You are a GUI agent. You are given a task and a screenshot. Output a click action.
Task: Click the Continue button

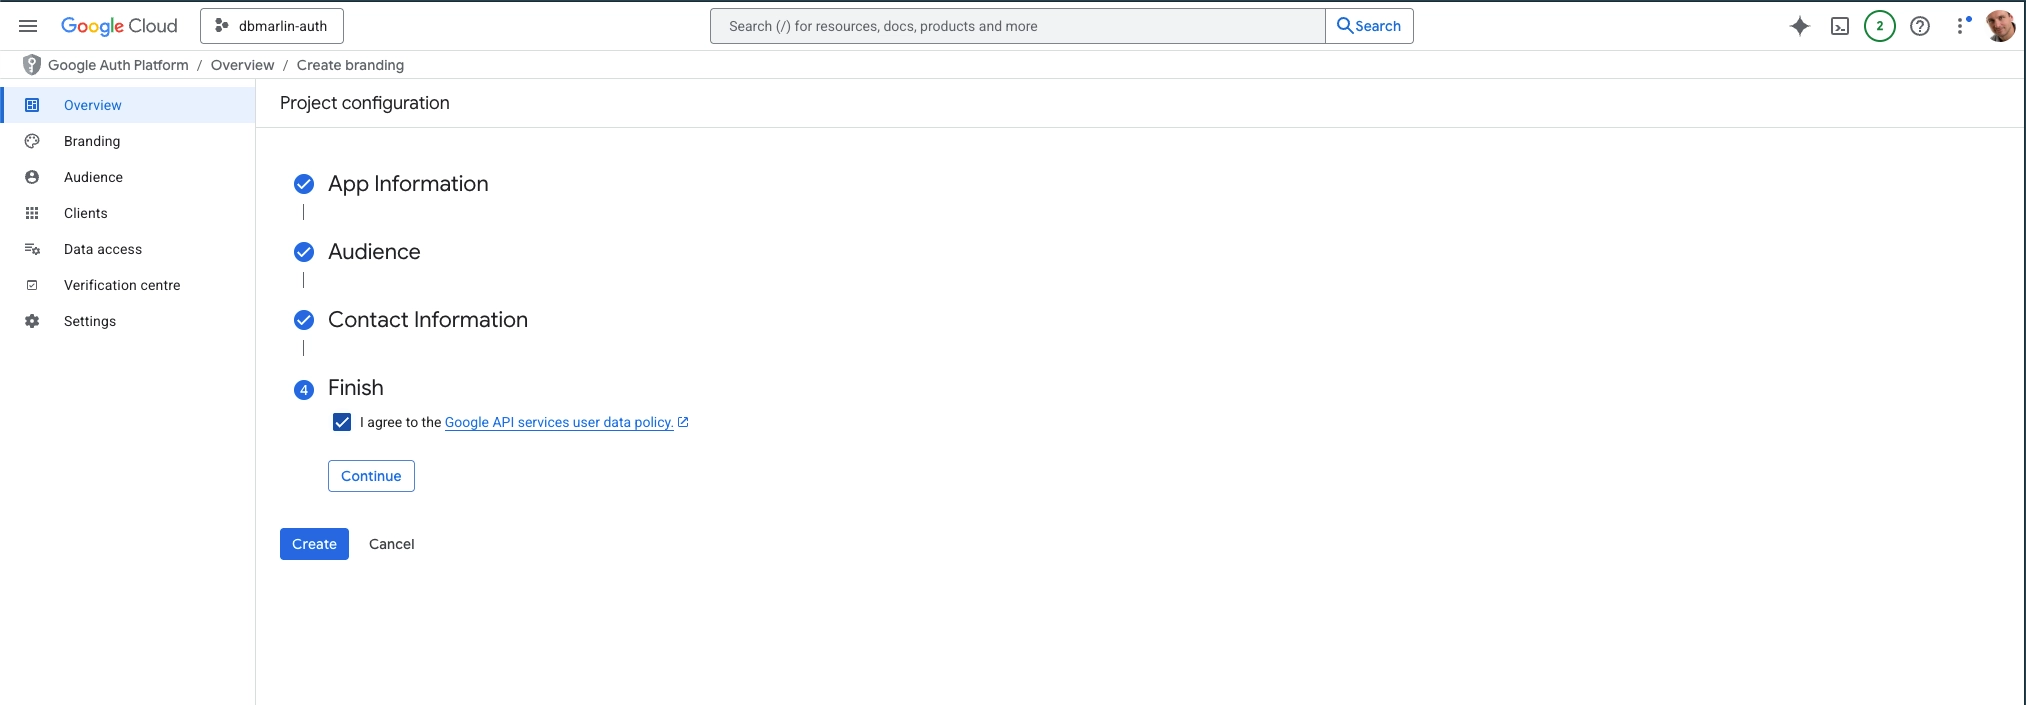click(x=371, y=476)
